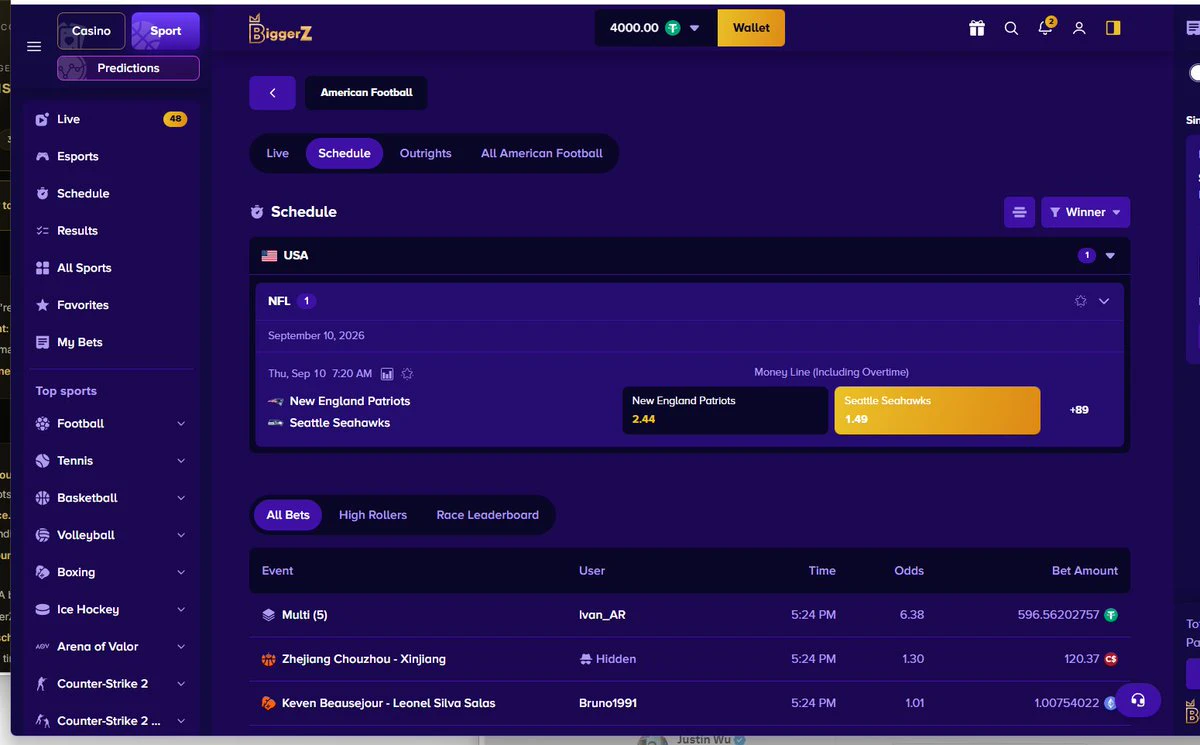
Task: Click the Tether currency icon in balance
Action: pos(673,28)
